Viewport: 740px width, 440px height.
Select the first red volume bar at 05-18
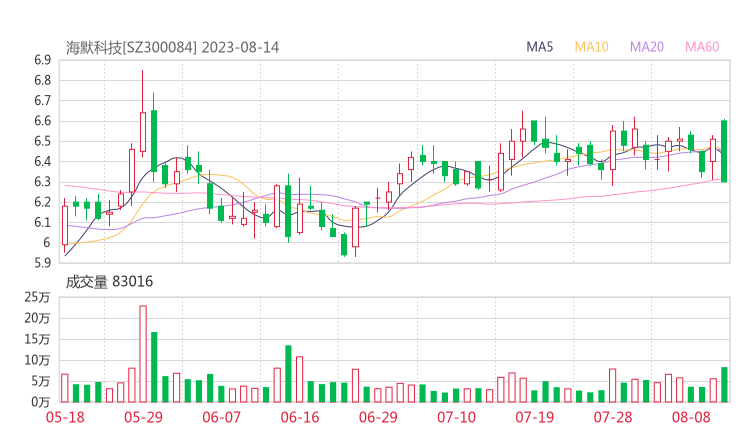click(65, 388)
